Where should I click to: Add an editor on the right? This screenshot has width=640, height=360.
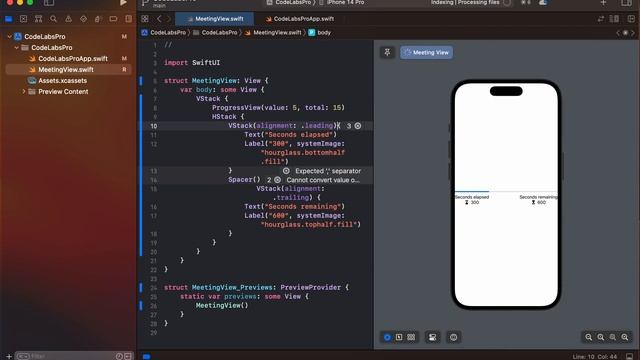click(631, 19)
